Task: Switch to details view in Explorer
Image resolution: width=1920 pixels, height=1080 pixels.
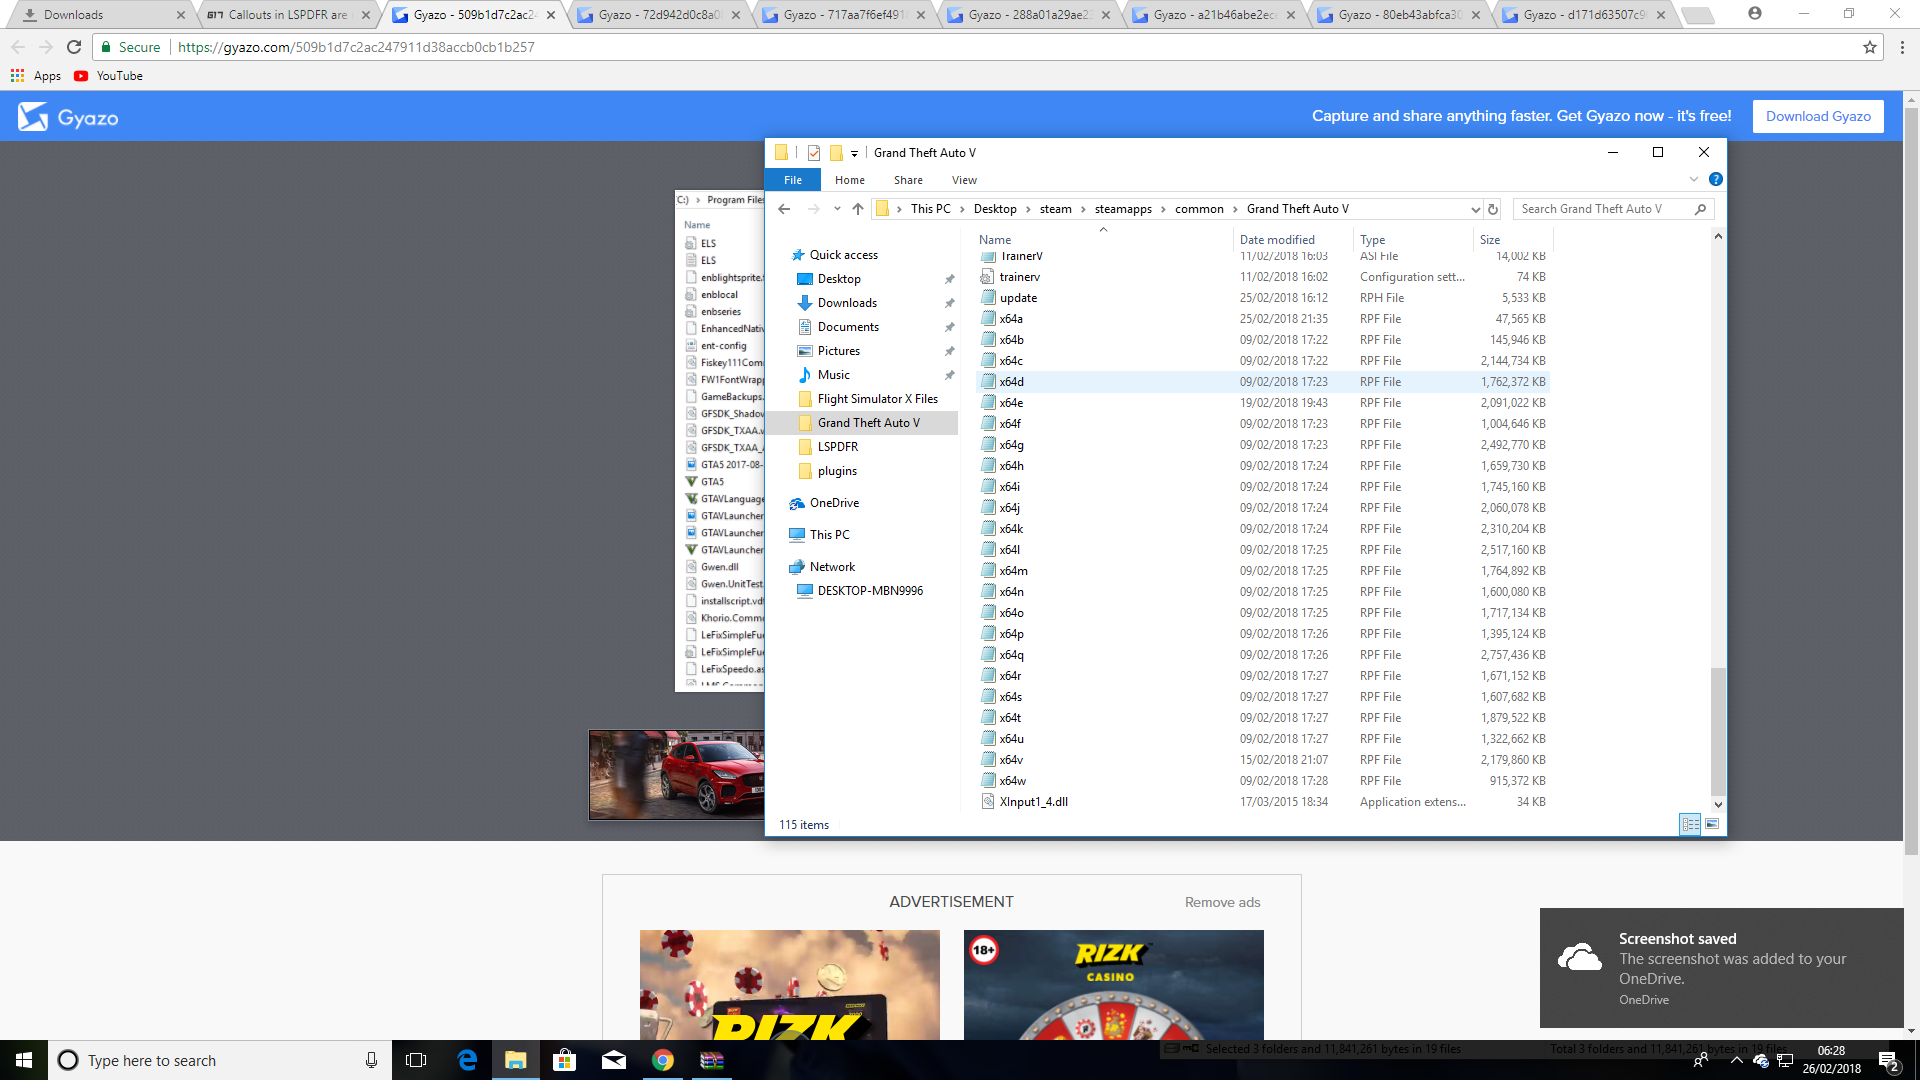Action: coord(1690,825)
